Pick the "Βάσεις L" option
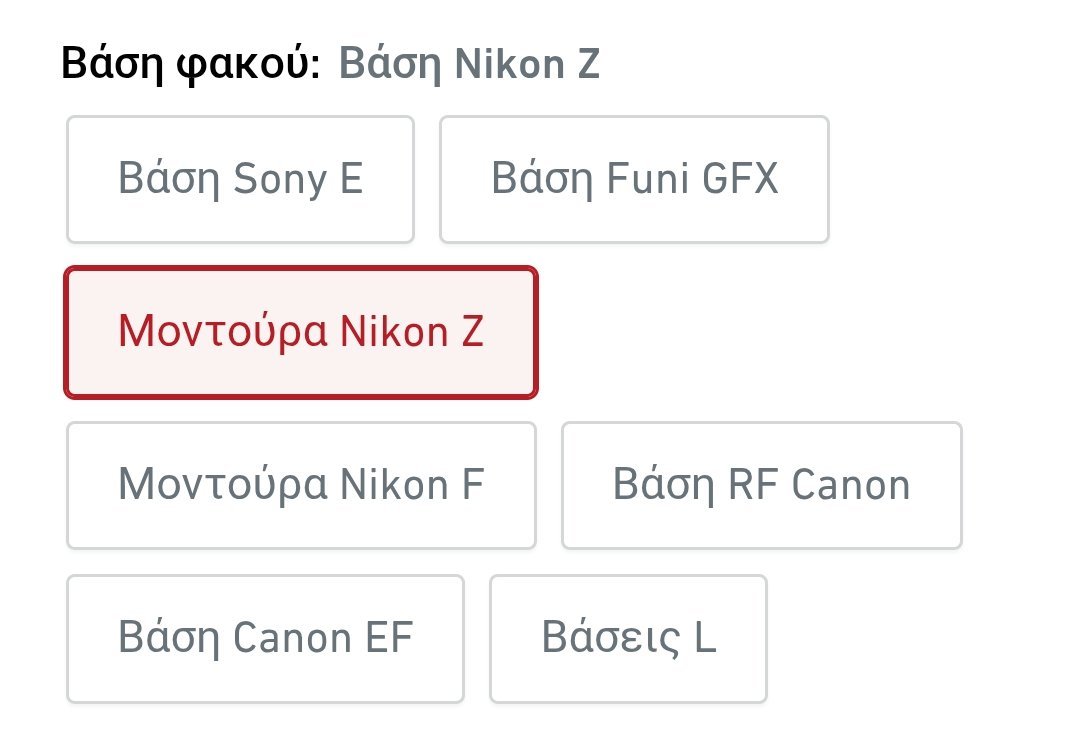Screen dimensions: 1074x749 pos(628,638)
